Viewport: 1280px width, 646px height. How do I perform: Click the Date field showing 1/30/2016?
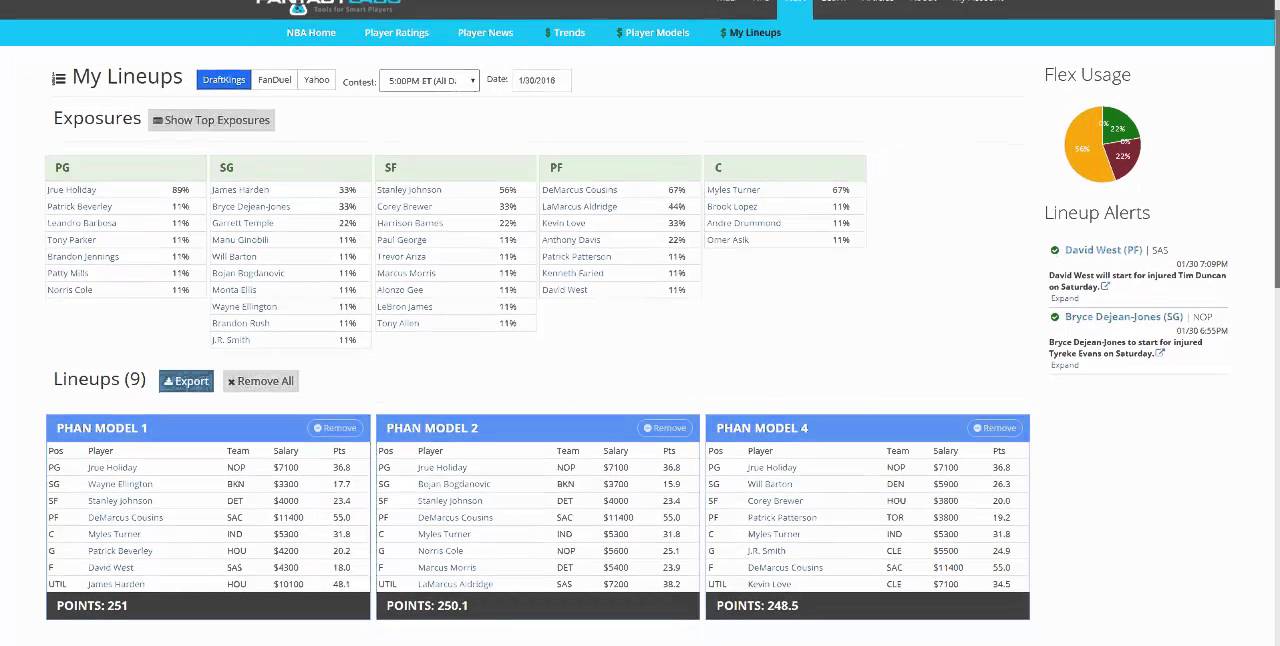541,80
